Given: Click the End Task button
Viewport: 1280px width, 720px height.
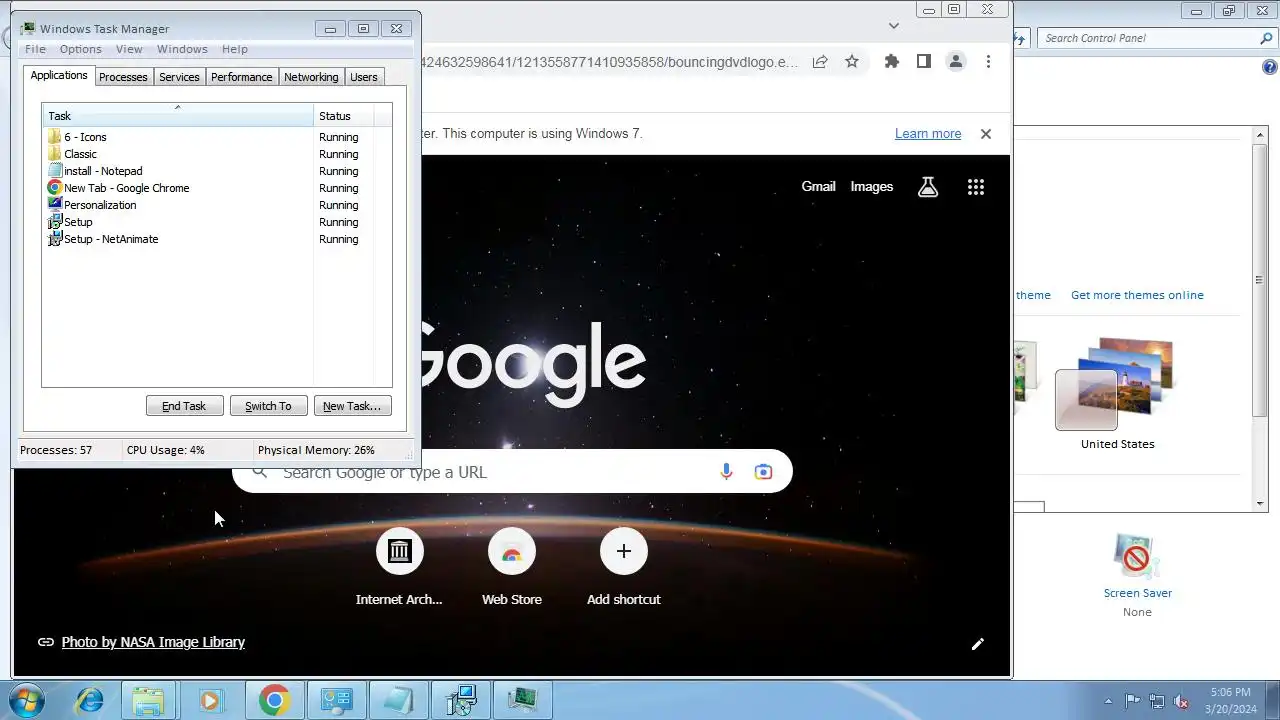Looking at the screenshot, I should [x=184, y=406].
